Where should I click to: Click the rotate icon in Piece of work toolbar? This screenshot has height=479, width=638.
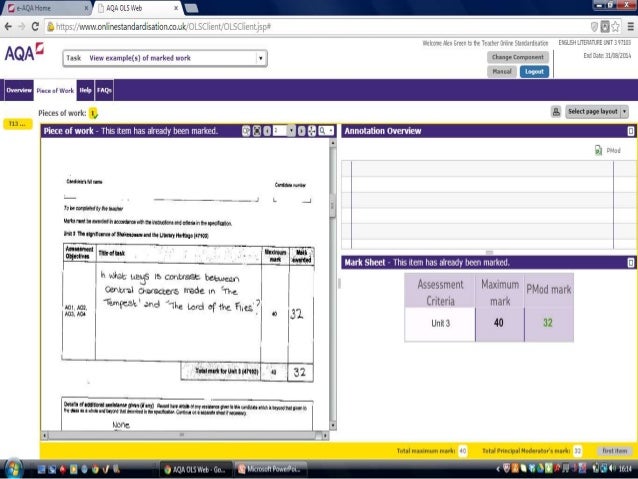246,131
